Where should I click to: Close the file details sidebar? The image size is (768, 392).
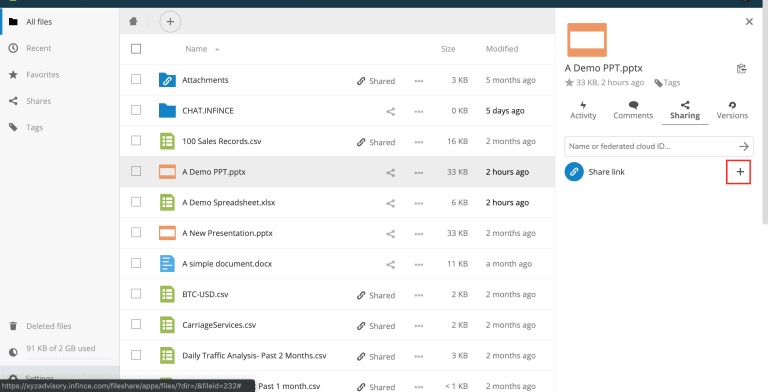749,22
